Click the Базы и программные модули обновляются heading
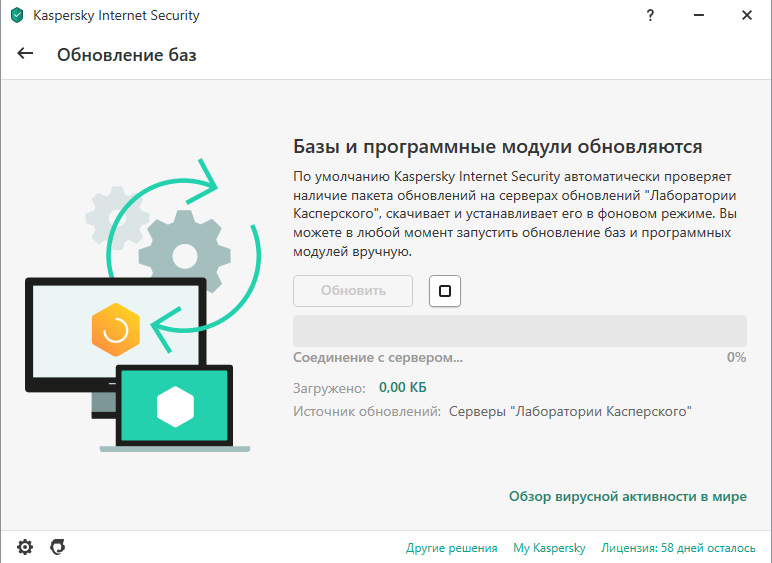This screenshot has width=772, height=563. point(498,147)
